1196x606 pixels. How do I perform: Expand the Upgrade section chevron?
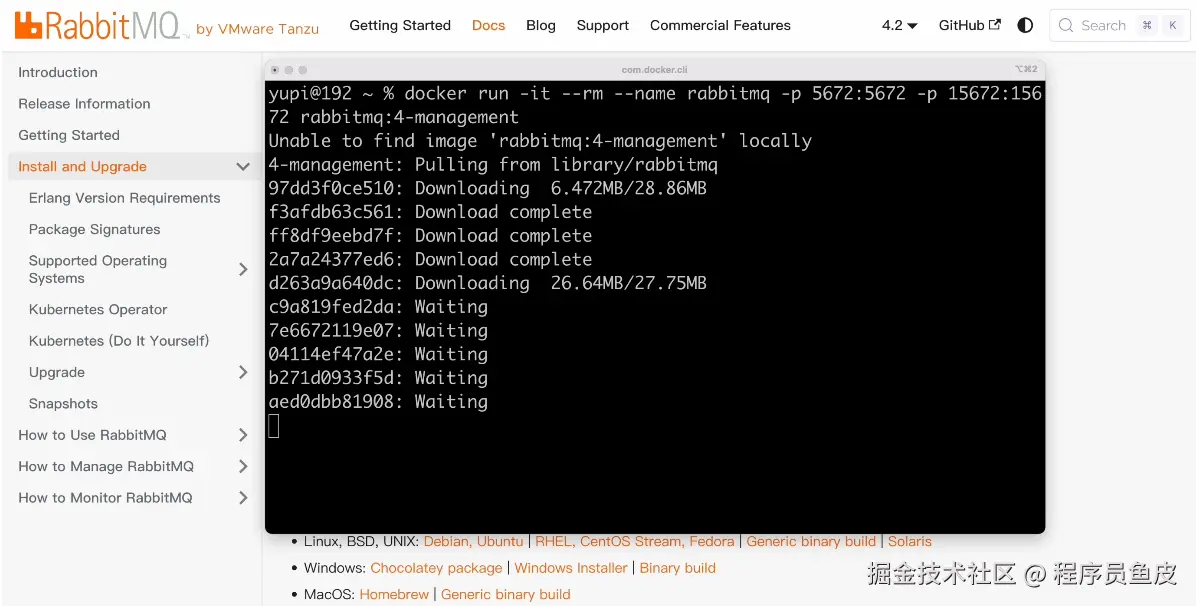[x=243, y=372]
